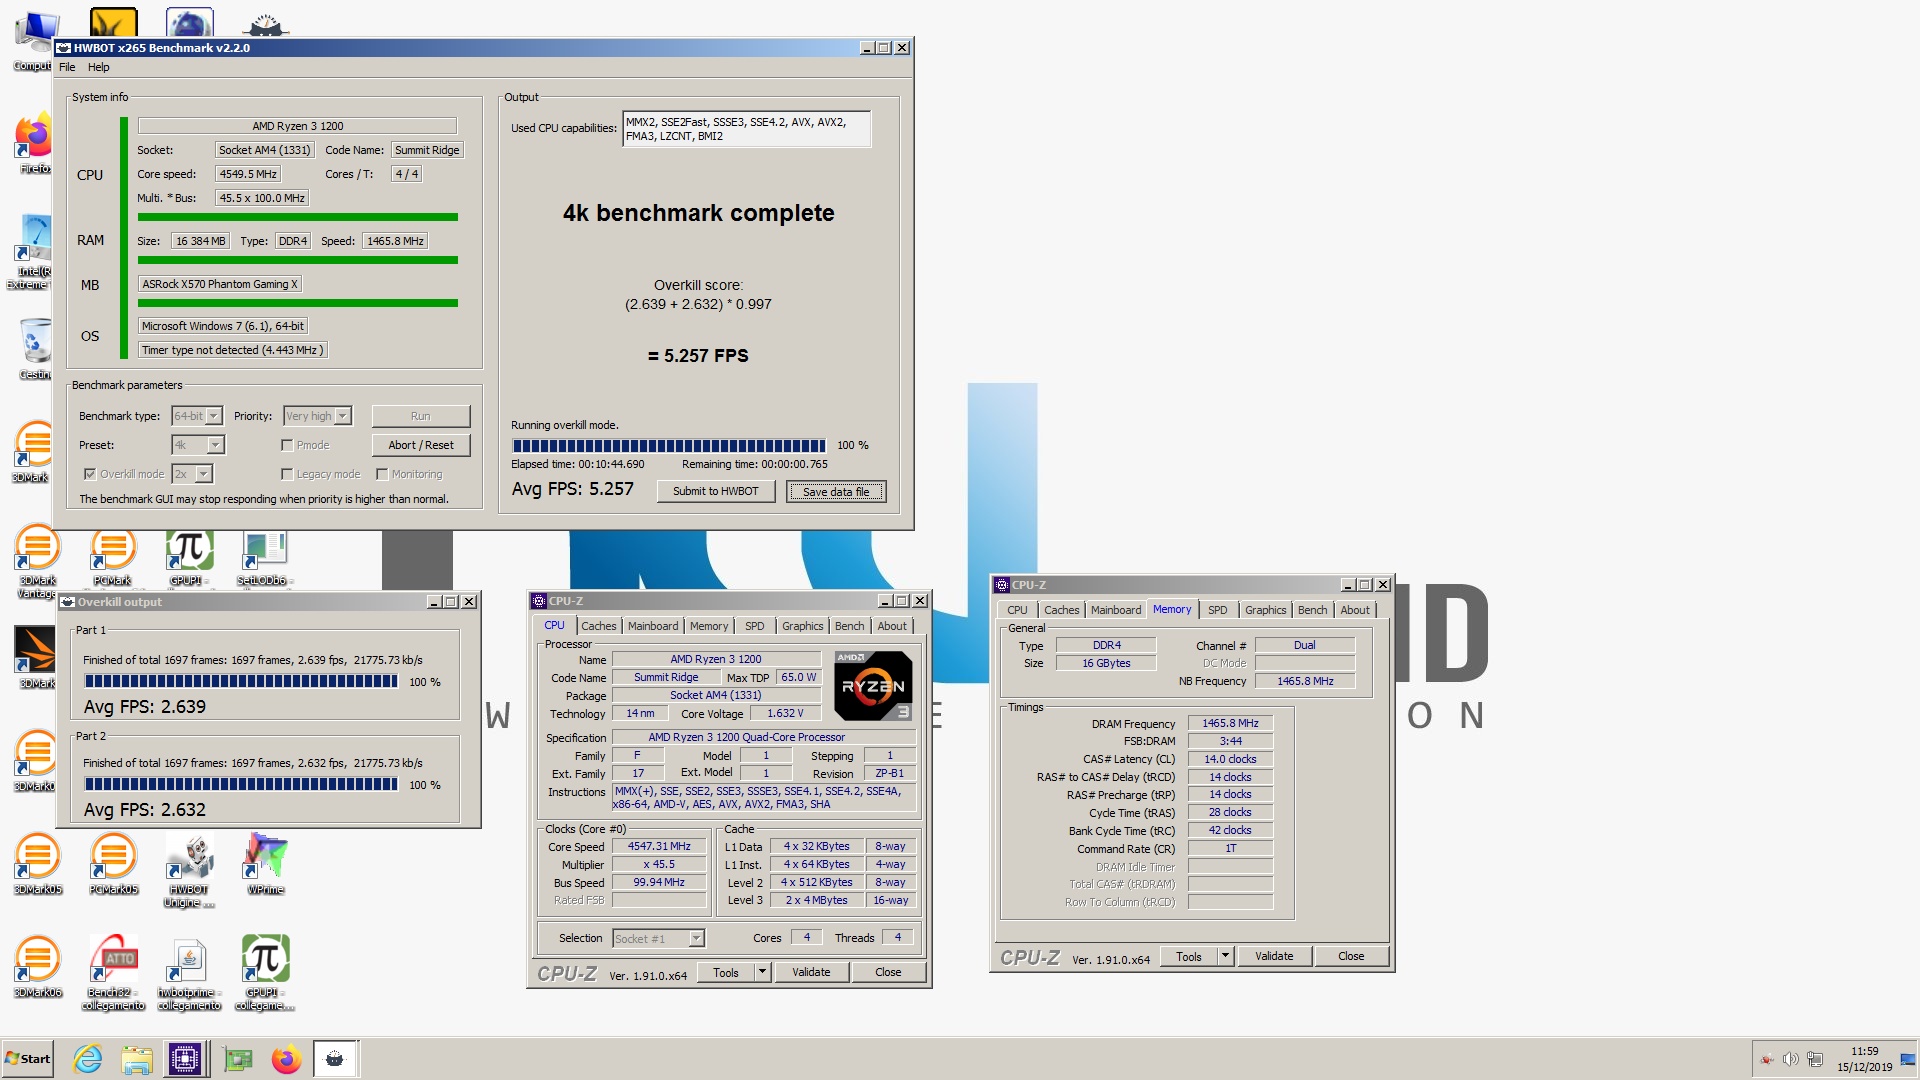Screen dimensions: 1920x1080
Task: Click the main benchmark 100% progress bar
Action: (x=669, y=446)
